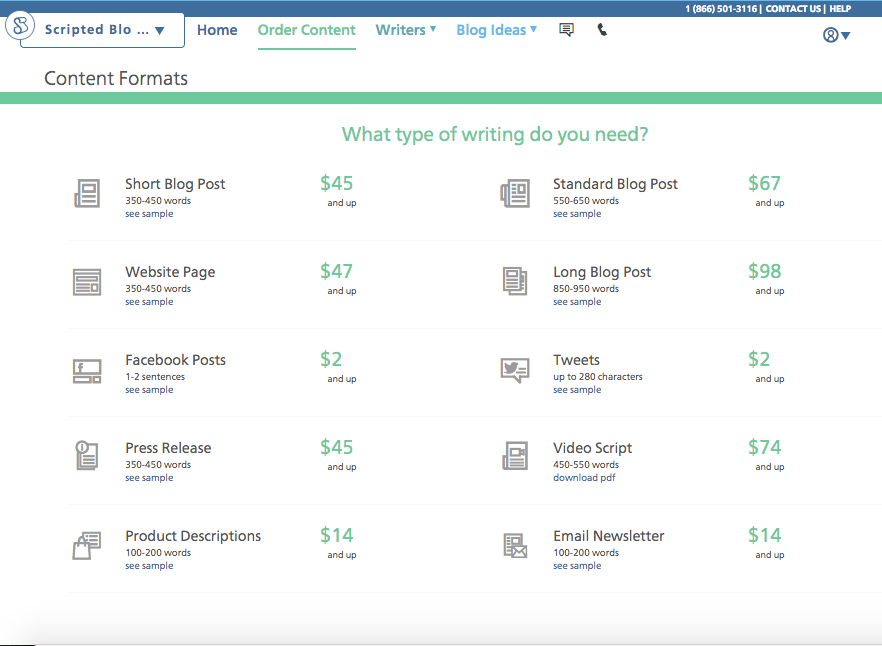Click the Standard Blog Post icon

(515, 194)
